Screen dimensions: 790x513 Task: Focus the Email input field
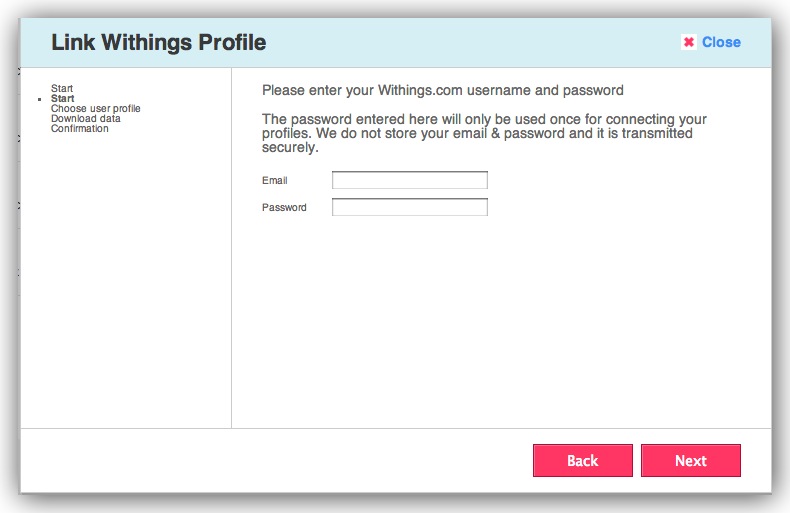(x=409, y=180)
